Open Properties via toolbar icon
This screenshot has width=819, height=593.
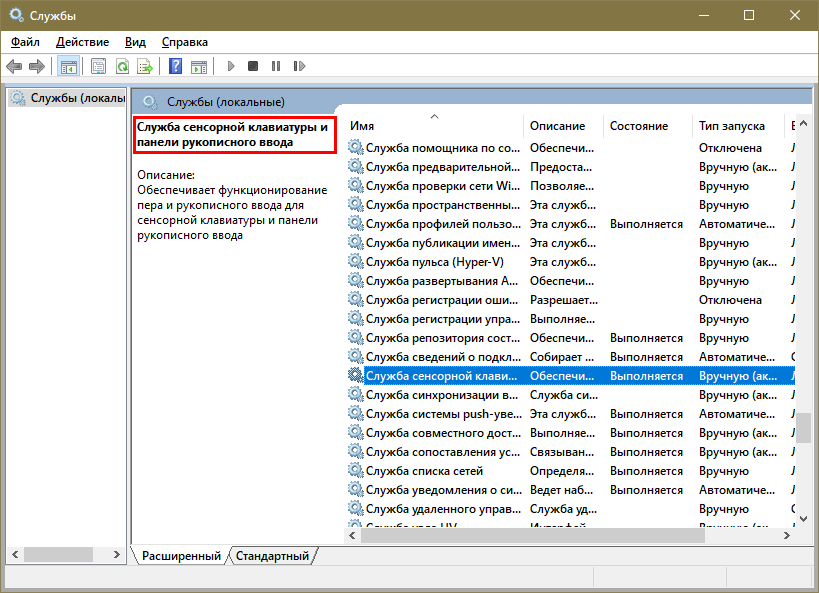[x=98, y=66]
